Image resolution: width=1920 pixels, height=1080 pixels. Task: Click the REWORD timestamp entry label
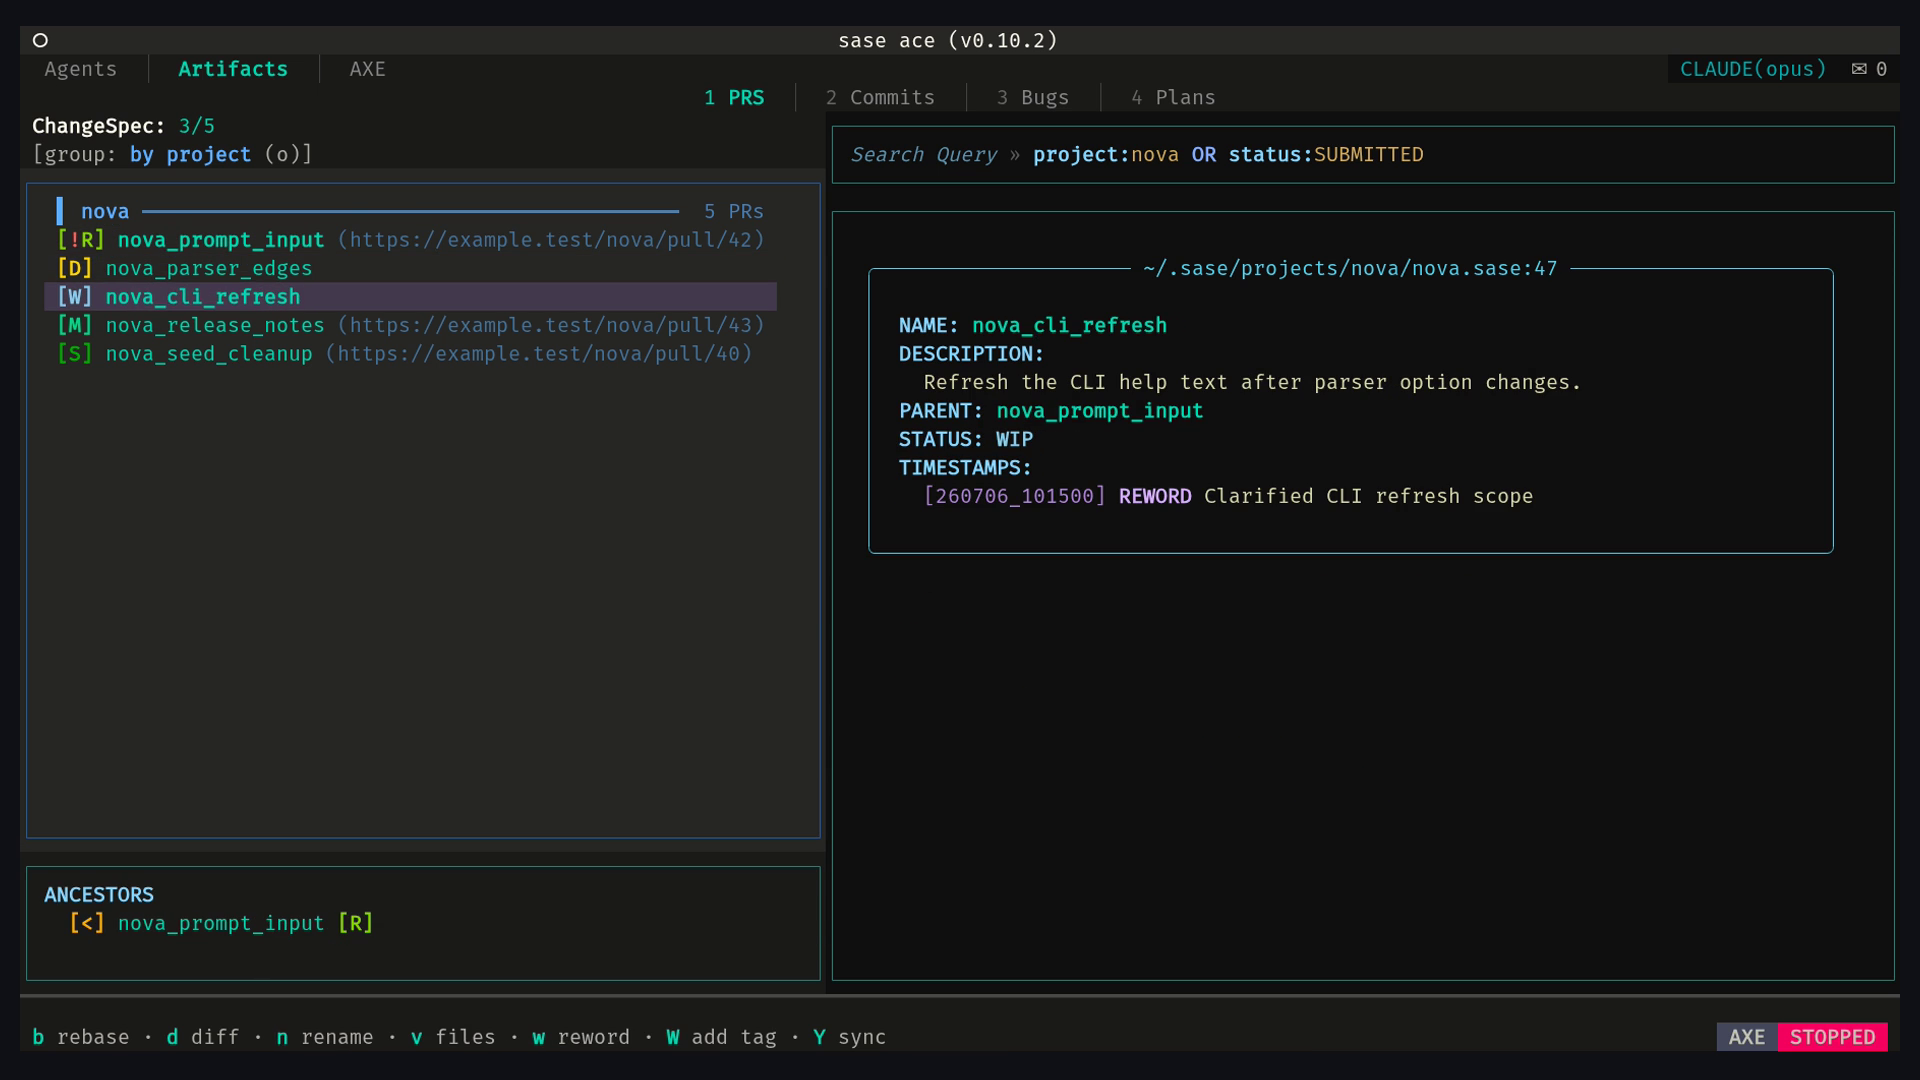point(1155,497)
